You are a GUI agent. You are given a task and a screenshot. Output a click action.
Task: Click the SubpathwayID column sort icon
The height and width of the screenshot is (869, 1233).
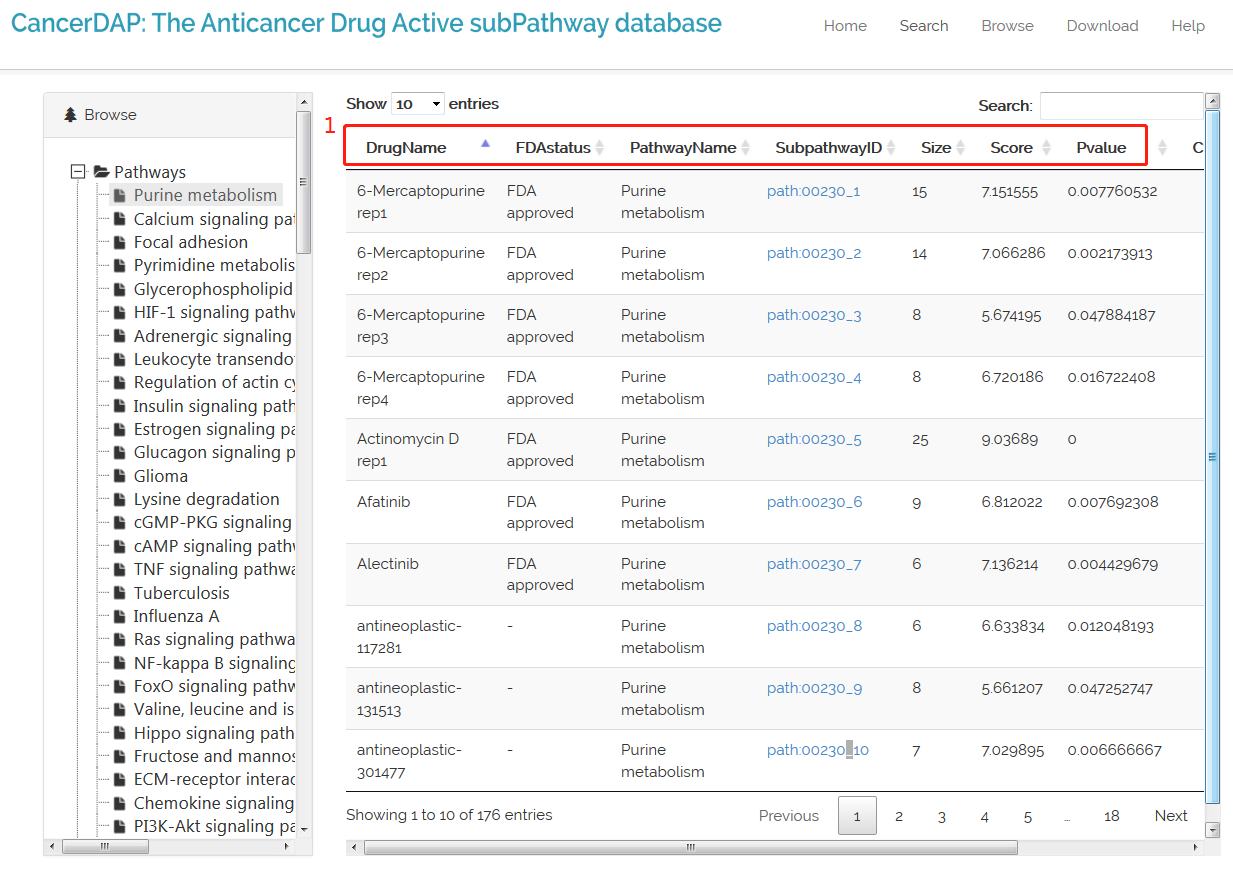891,148
